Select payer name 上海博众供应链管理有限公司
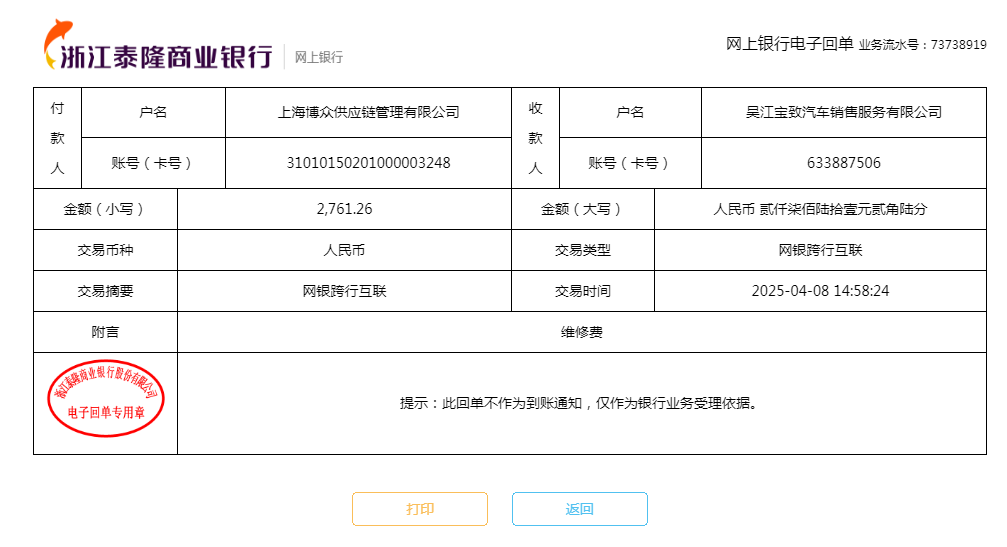Screen dimensions: 1007x547 [x=368, y=112]
